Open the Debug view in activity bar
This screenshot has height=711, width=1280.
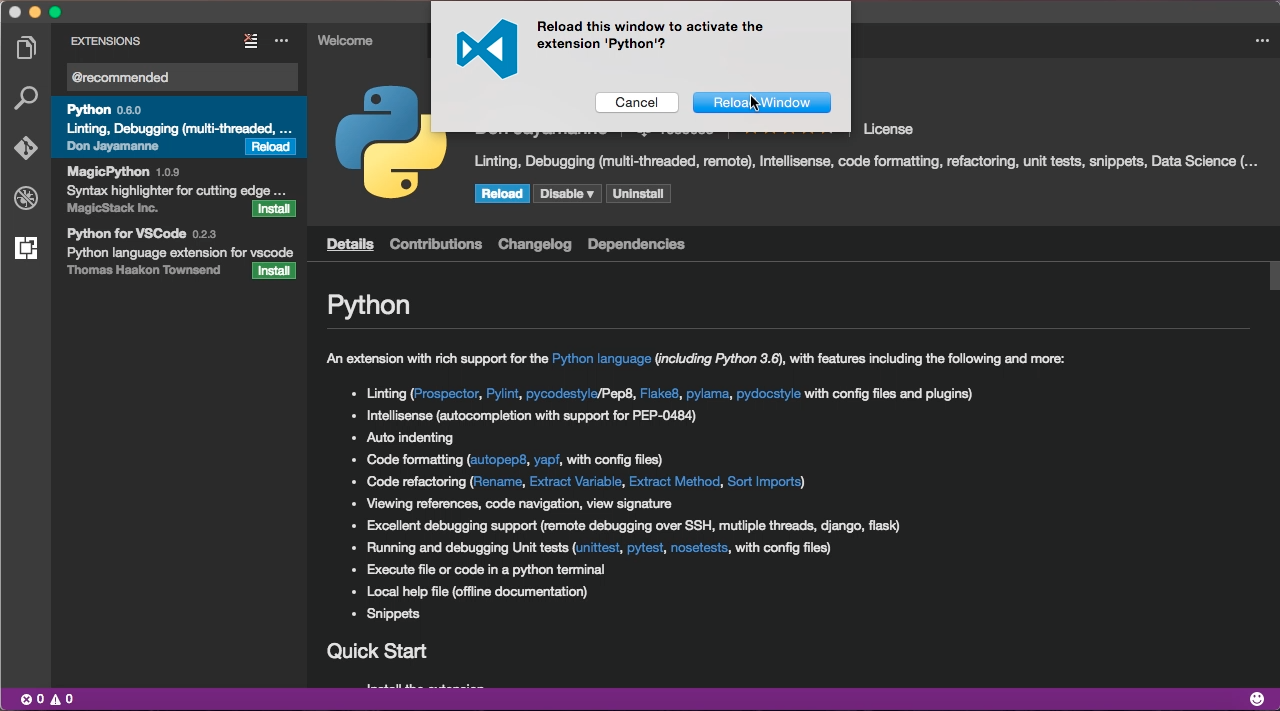coord(26,198)
